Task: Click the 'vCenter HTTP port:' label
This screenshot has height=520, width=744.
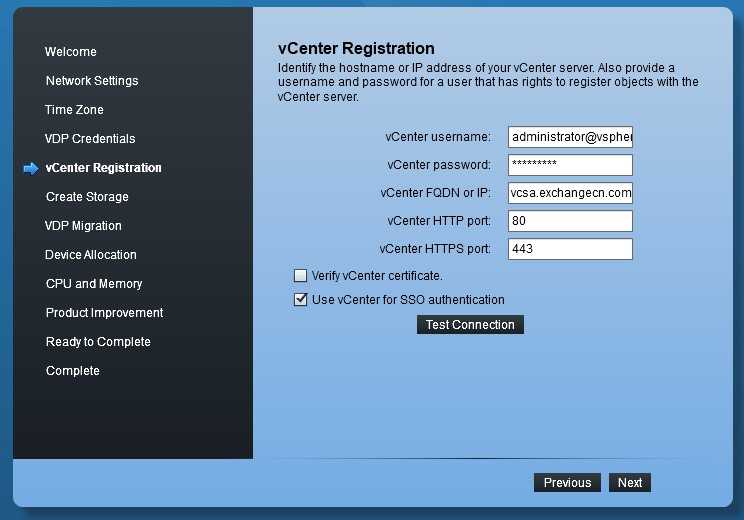Action: (x=439, y=221)
